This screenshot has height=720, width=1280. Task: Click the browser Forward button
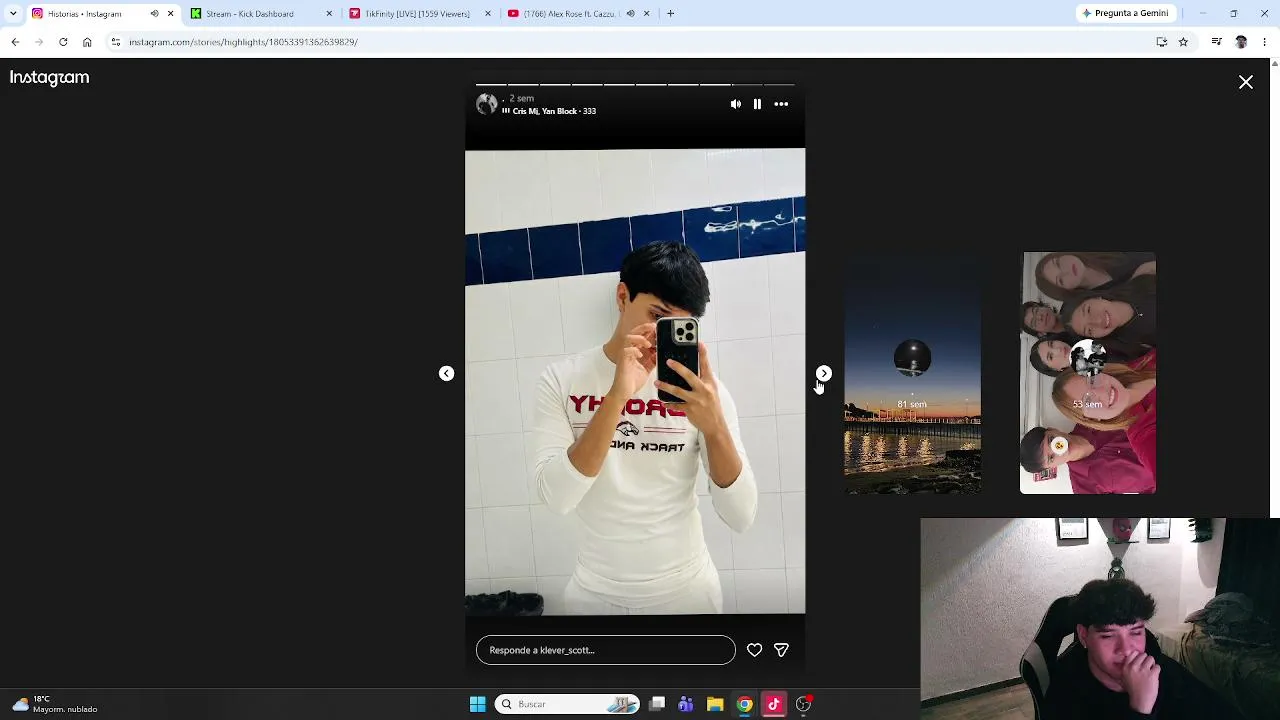(39, 42)
